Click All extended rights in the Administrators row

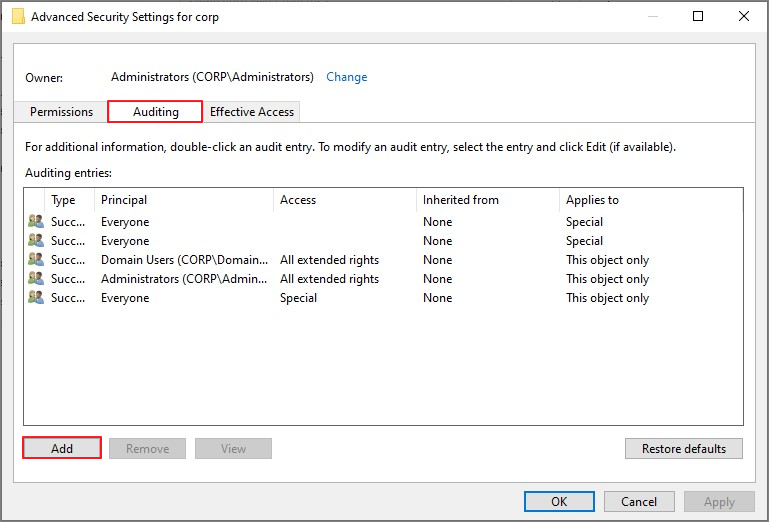click(330, 279)
